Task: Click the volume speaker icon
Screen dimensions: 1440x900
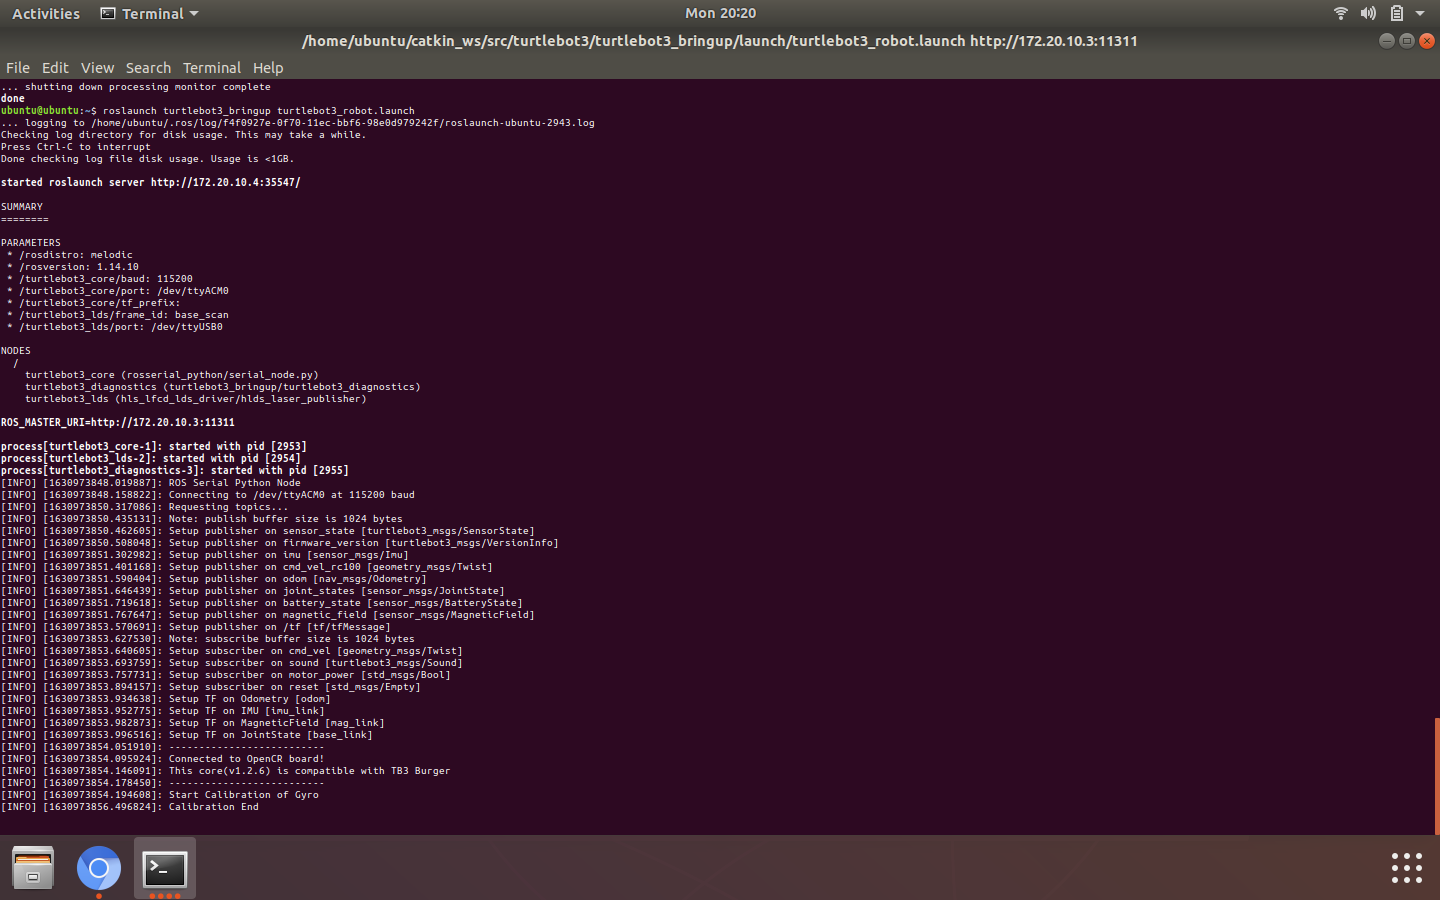Action: point(1368,13)
